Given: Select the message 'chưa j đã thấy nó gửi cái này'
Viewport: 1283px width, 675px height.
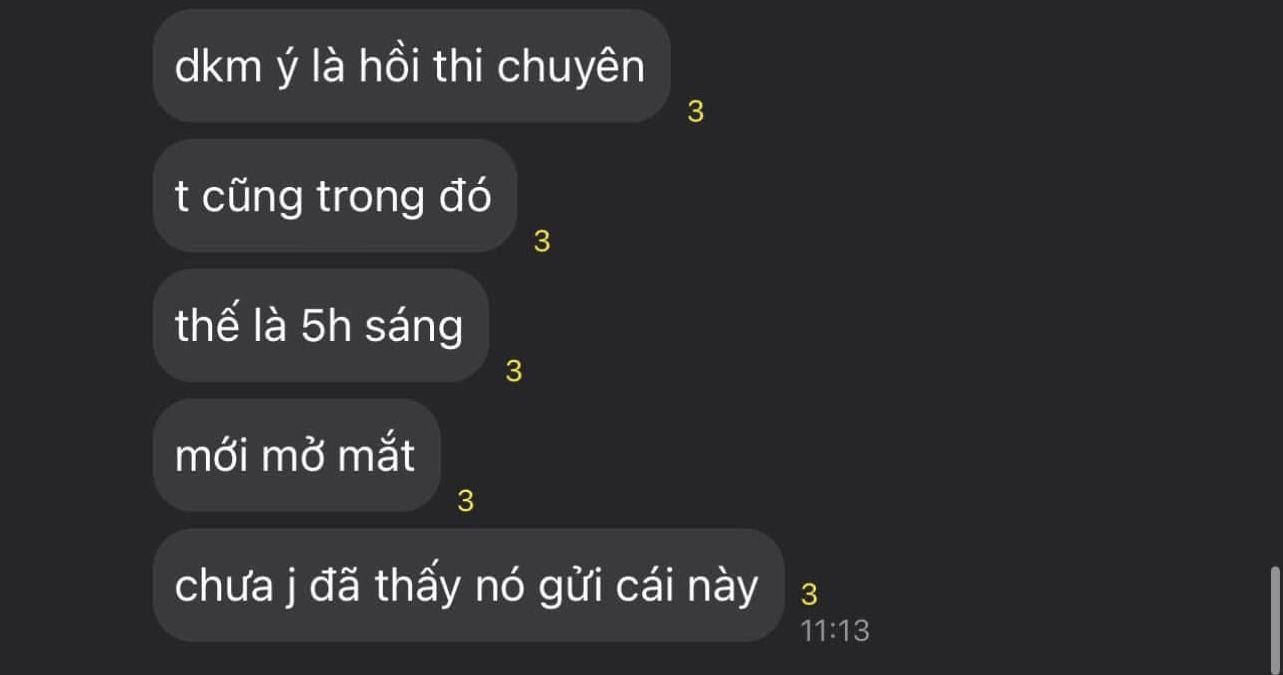Looking at the screenshot, I should tap(468, 586).
